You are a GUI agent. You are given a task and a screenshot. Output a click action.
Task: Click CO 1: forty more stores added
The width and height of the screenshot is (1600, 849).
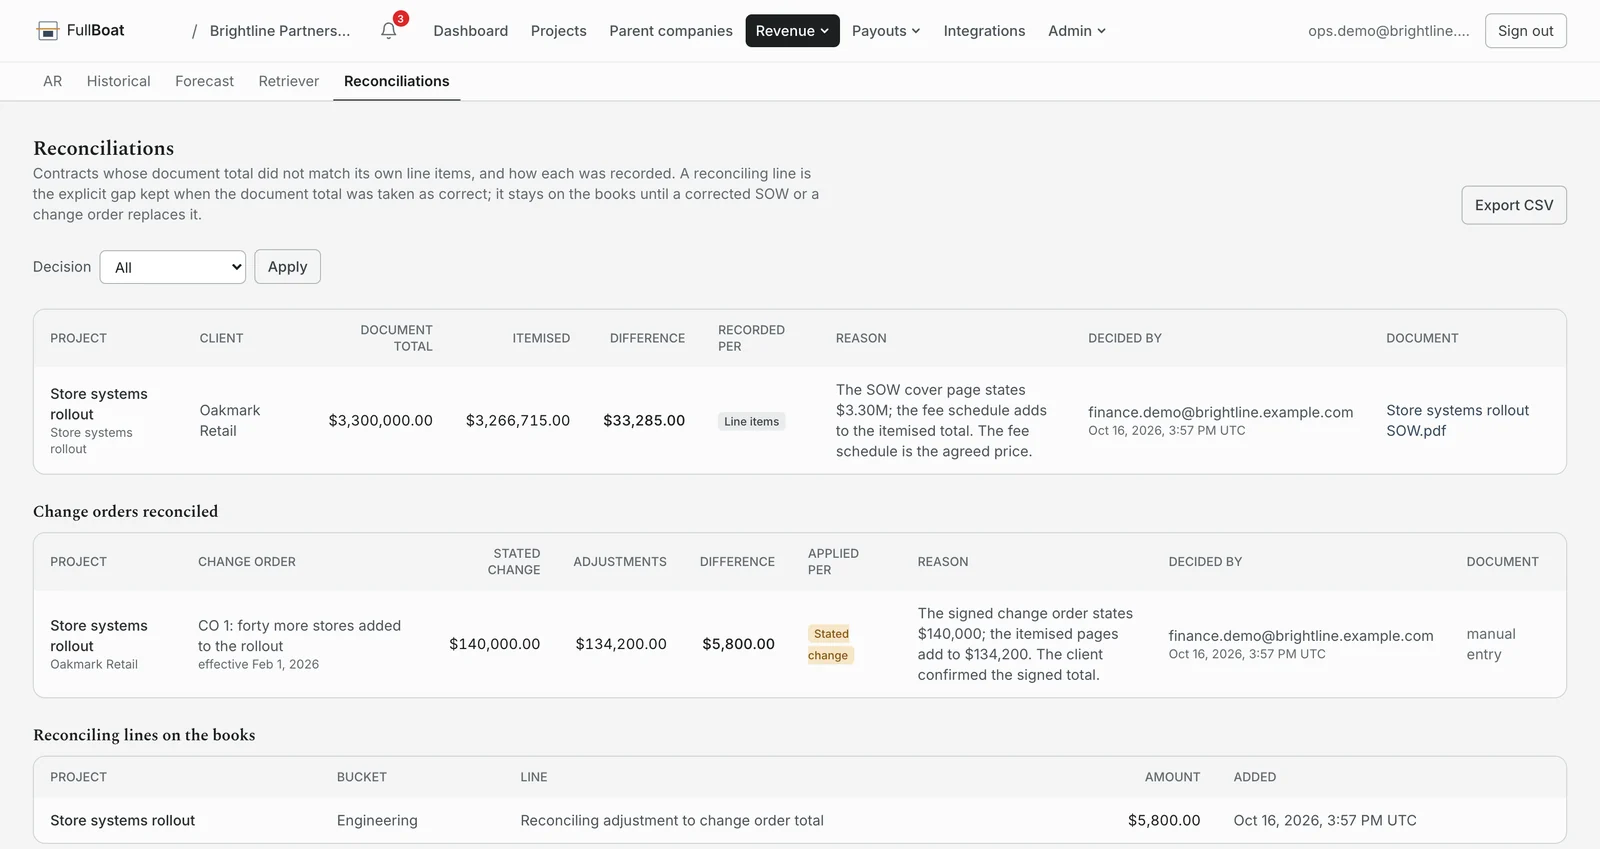[300, 636]
